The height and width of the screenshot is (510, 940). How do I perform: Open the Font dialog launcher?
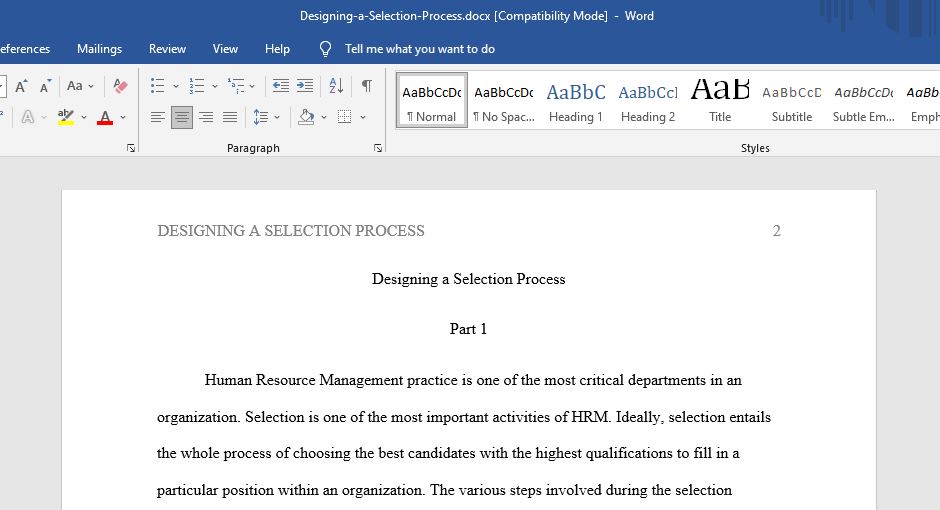click(x=131, y=148)
